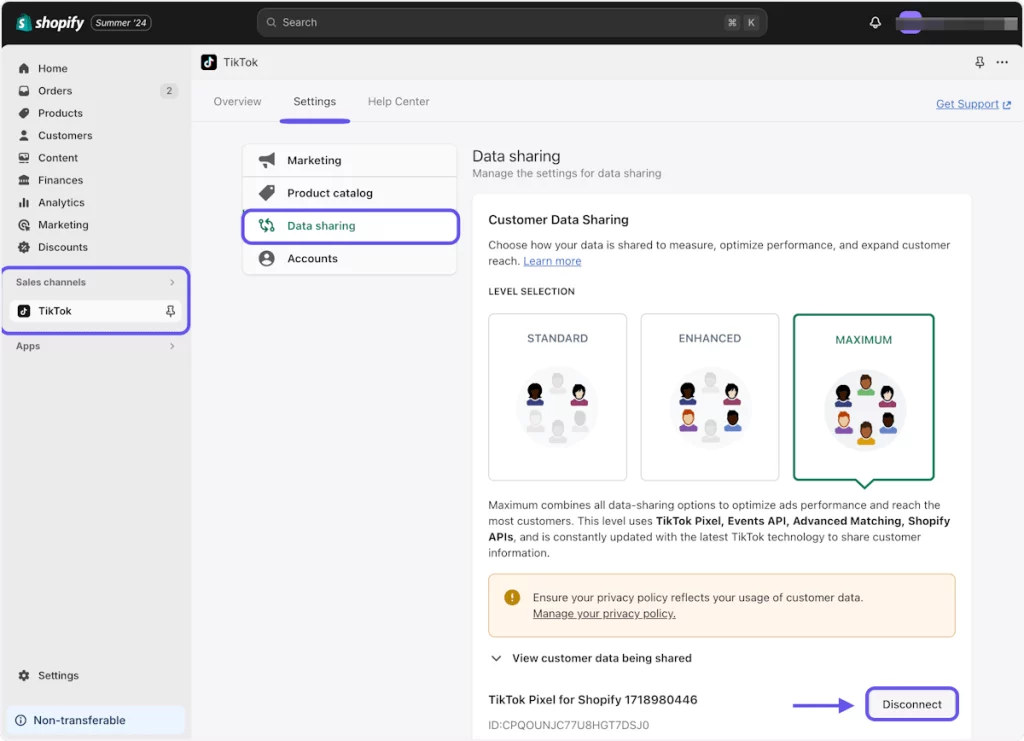Expand View customer data being shared
1024x741 pixels.
(x=591, y=658)
